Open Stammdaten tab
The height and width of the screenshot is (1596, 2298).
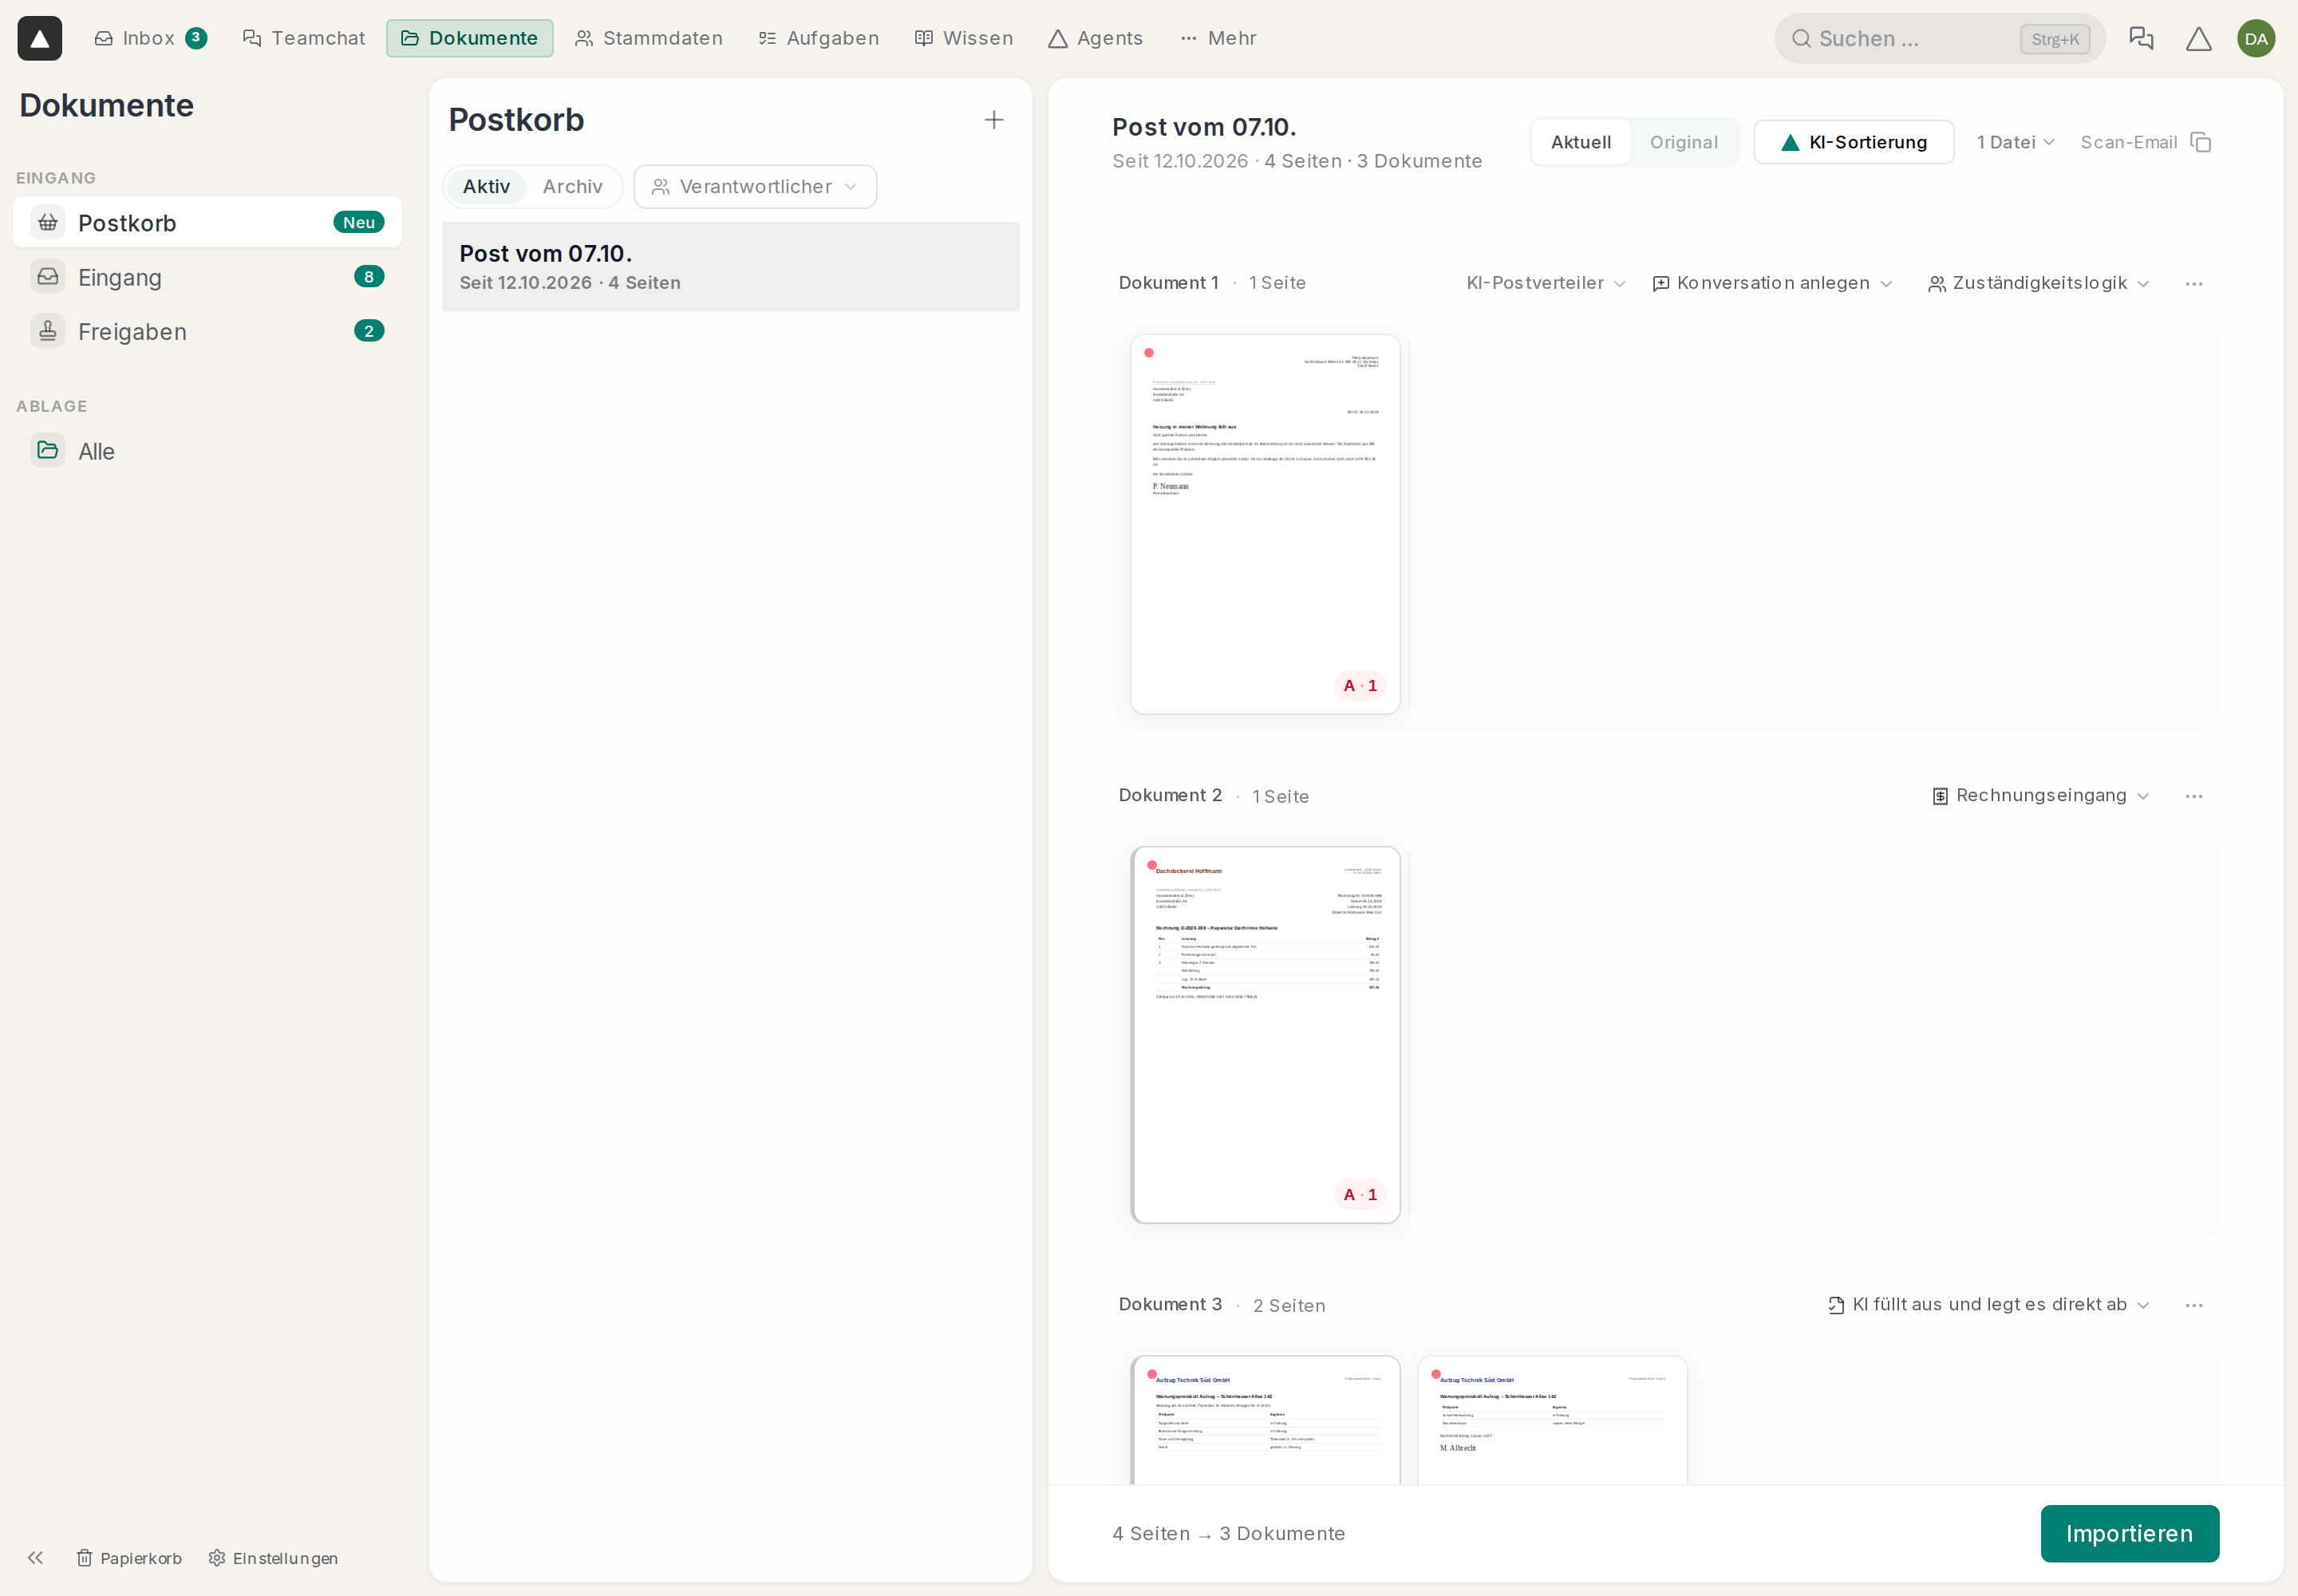click(x=649, y=38)
